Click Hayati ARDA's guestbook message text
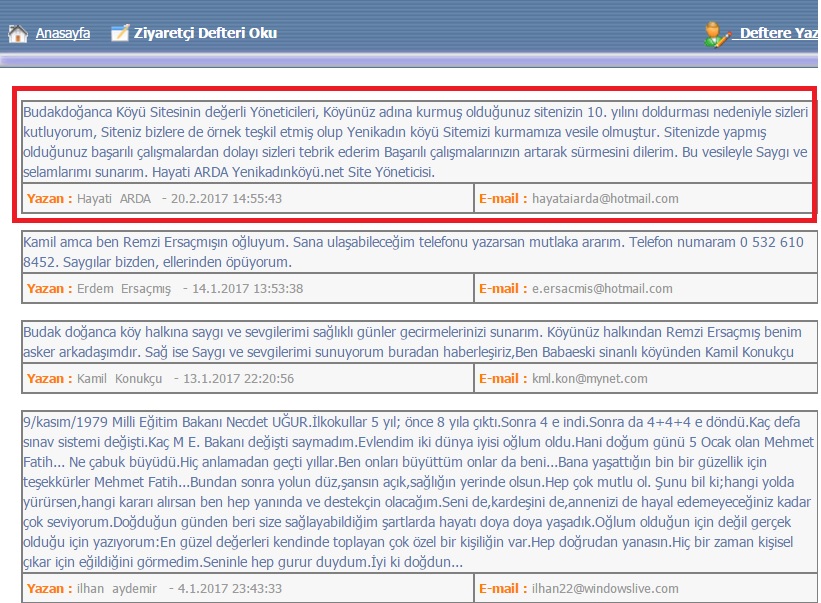This screenshot has height=603, width=821. (414, 142)
